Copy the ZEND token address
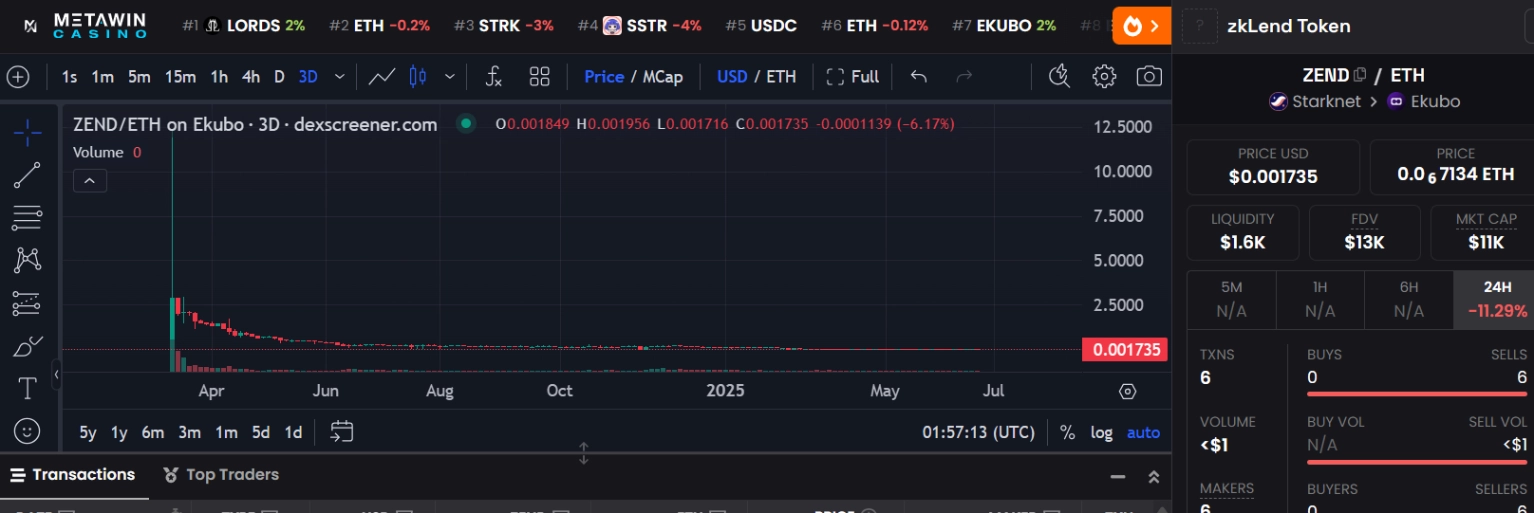The width and height of the screenshot is (1534, 513). [x=1359, y=75]
